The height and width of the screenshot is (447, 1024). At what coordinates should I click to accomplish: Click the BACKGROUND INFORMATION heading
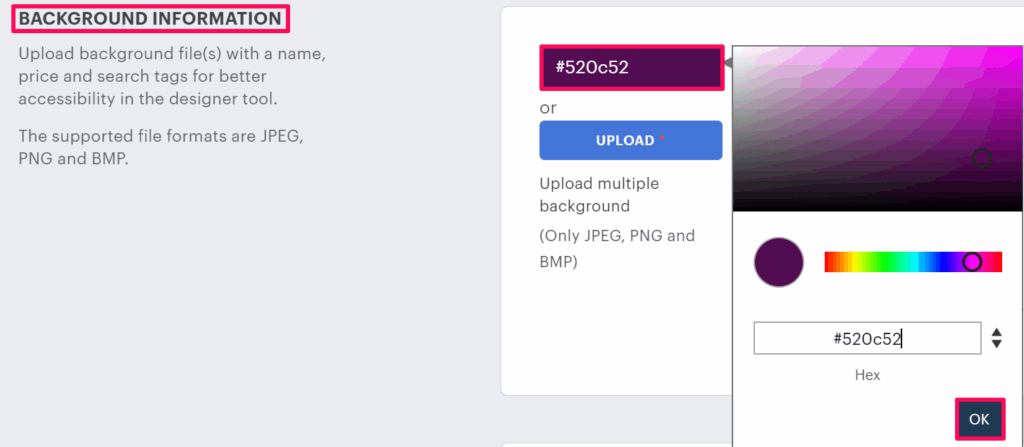[x=150, y=18]
